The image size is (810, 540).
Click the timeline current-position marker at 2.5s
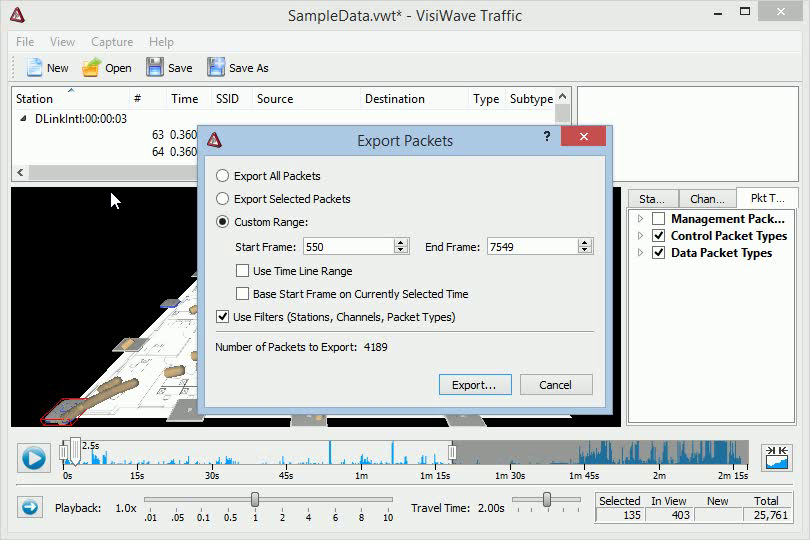[75, 451]
